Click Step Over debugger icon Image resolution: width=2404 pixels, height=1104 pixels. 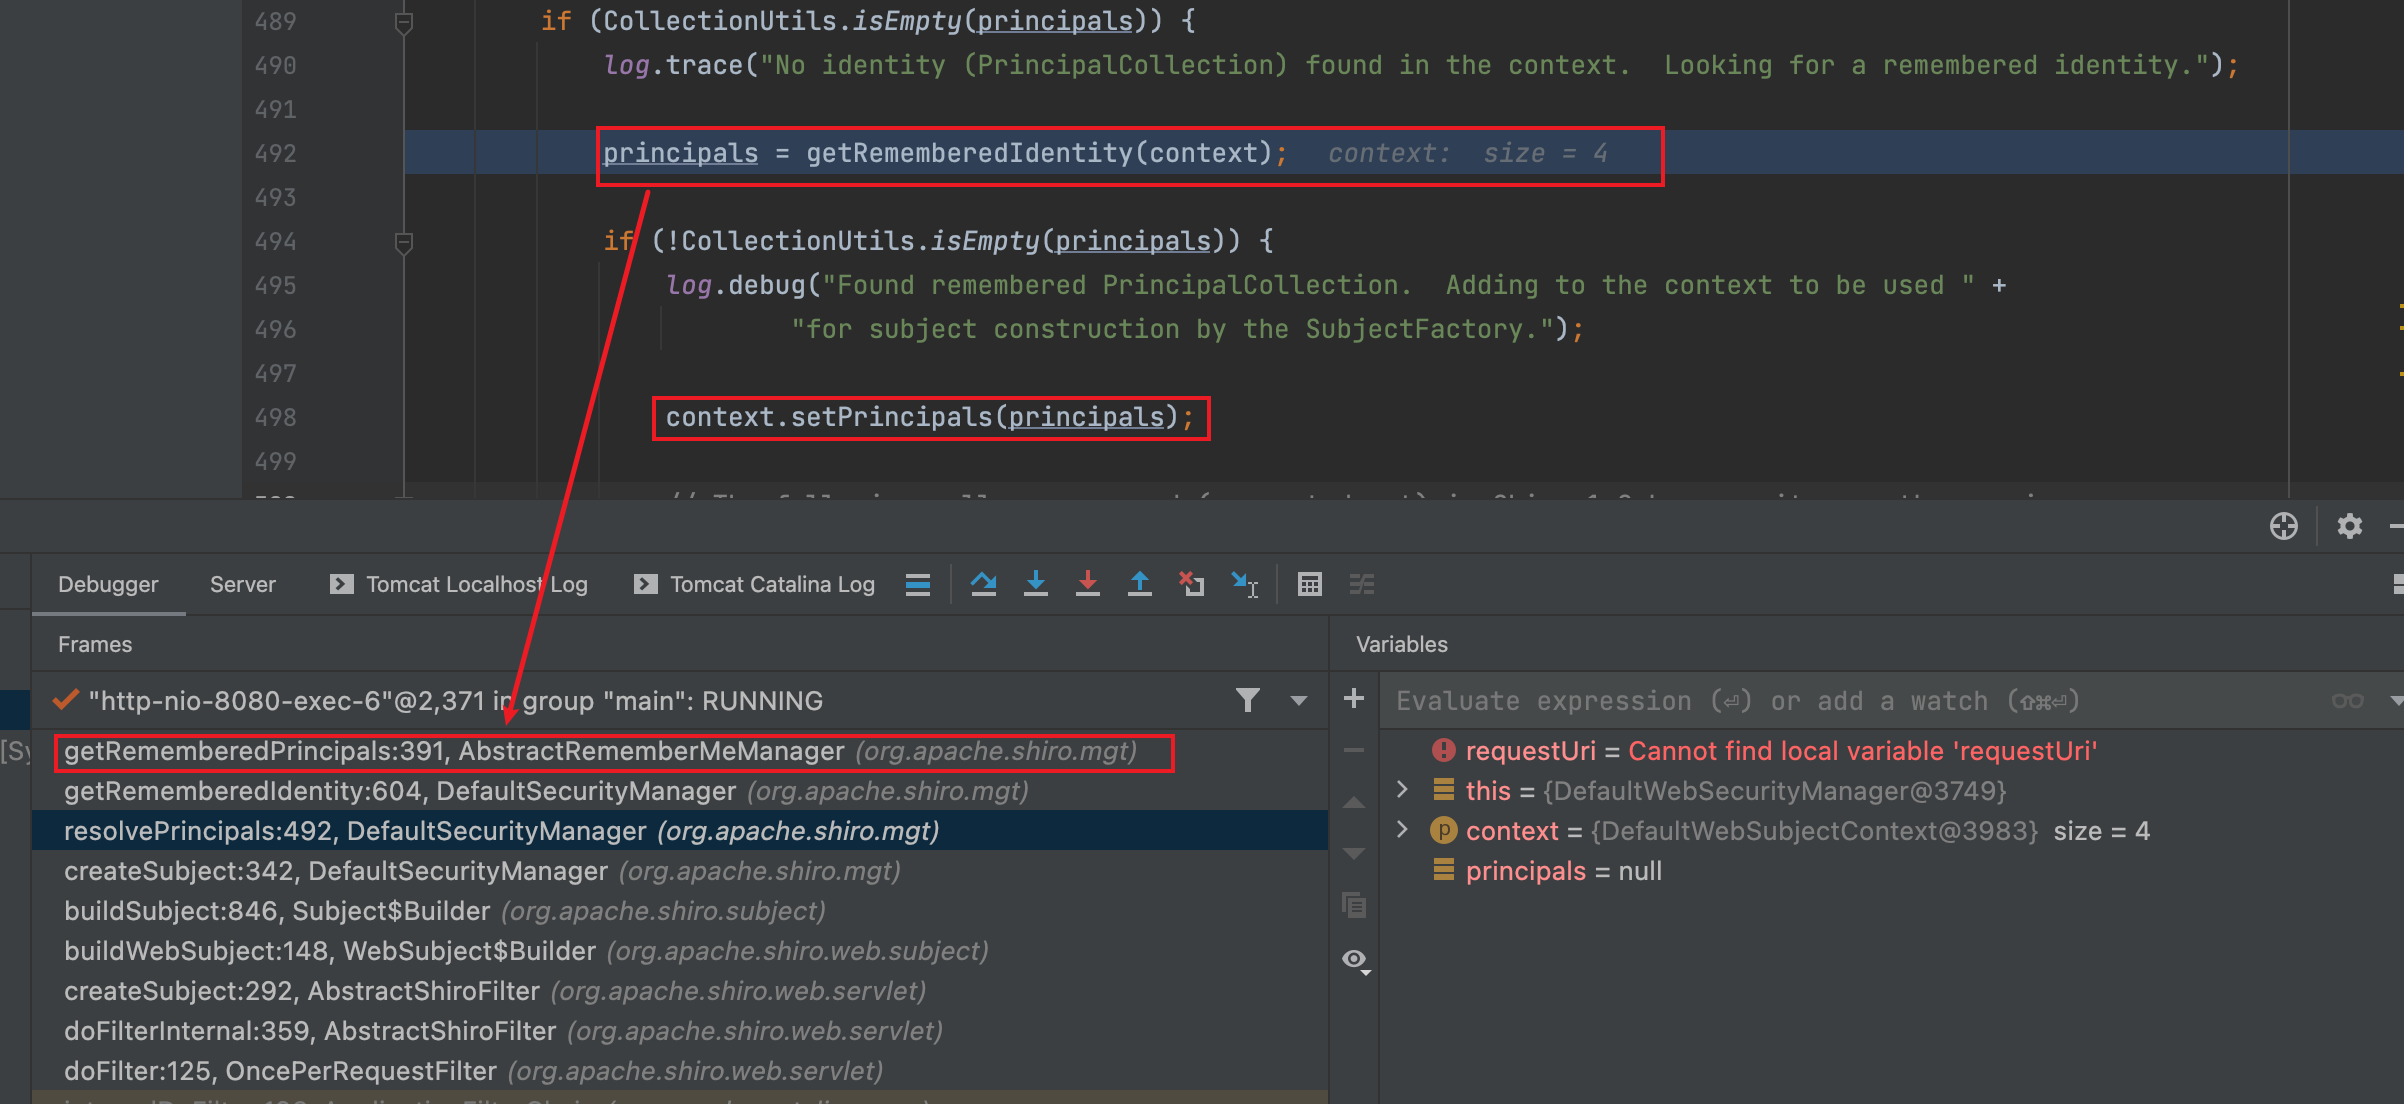[983, 584]
